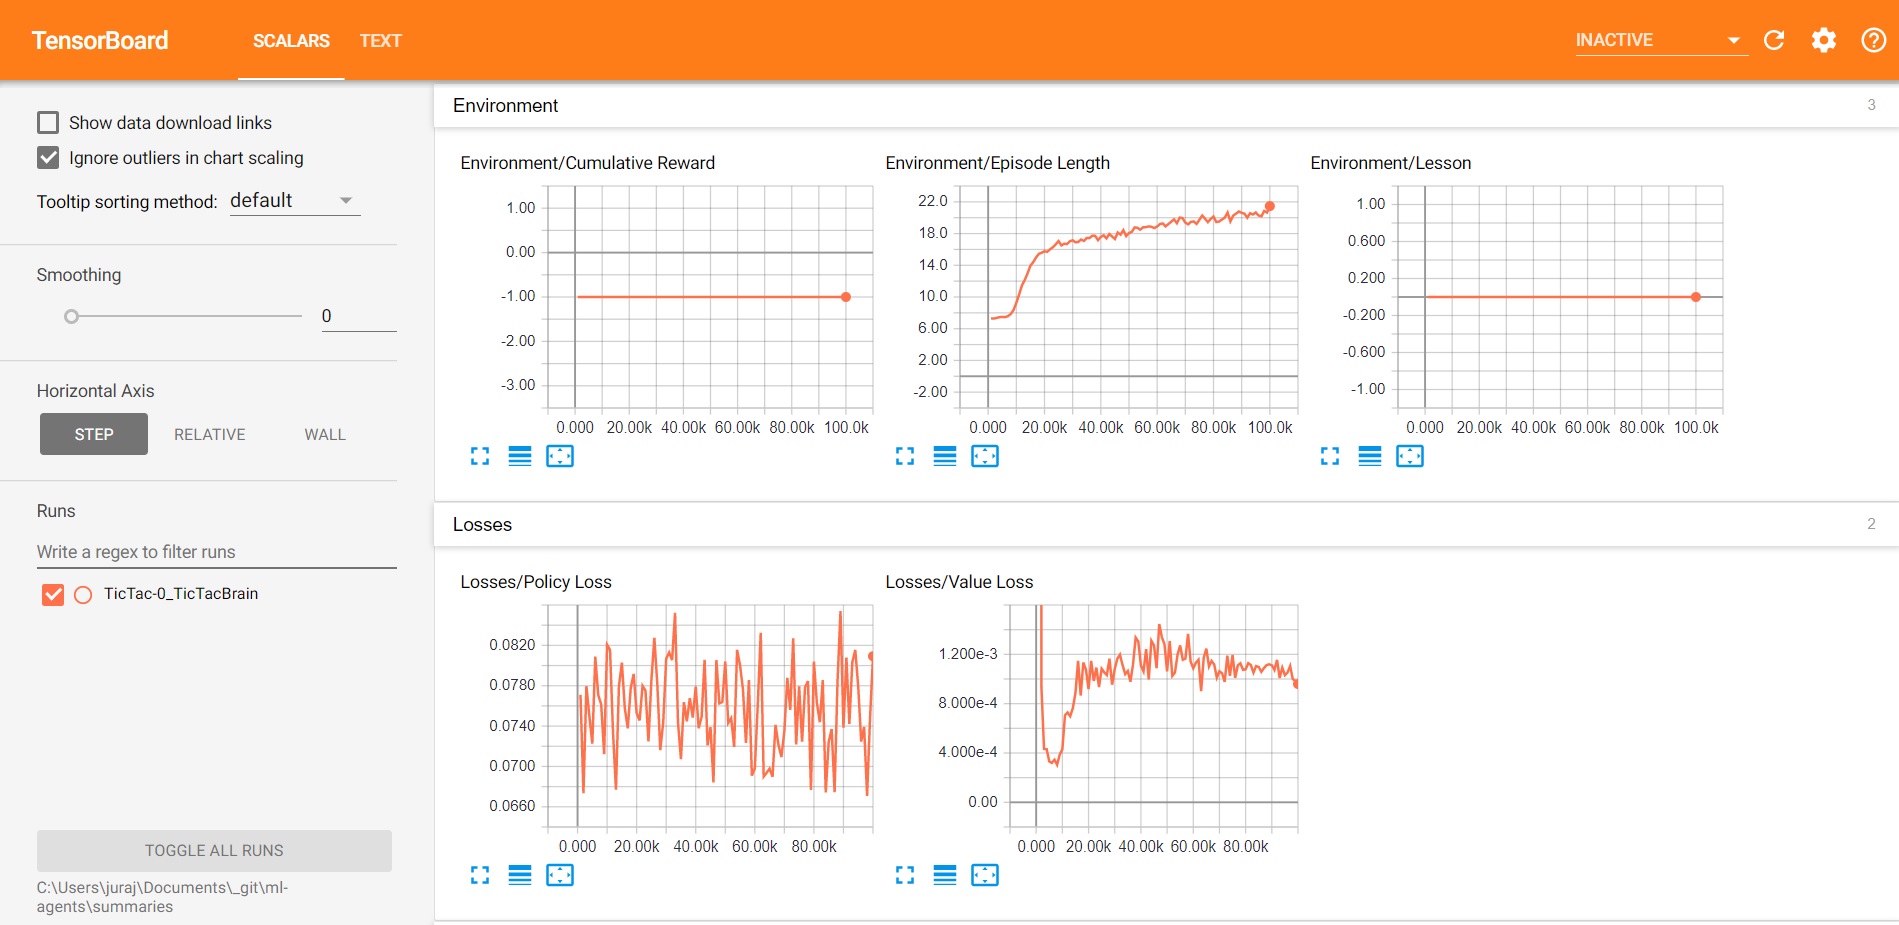Viewport: 1899px width, 925px height.
Task: Switch to the TEXT tab
Action: (380, 41)
